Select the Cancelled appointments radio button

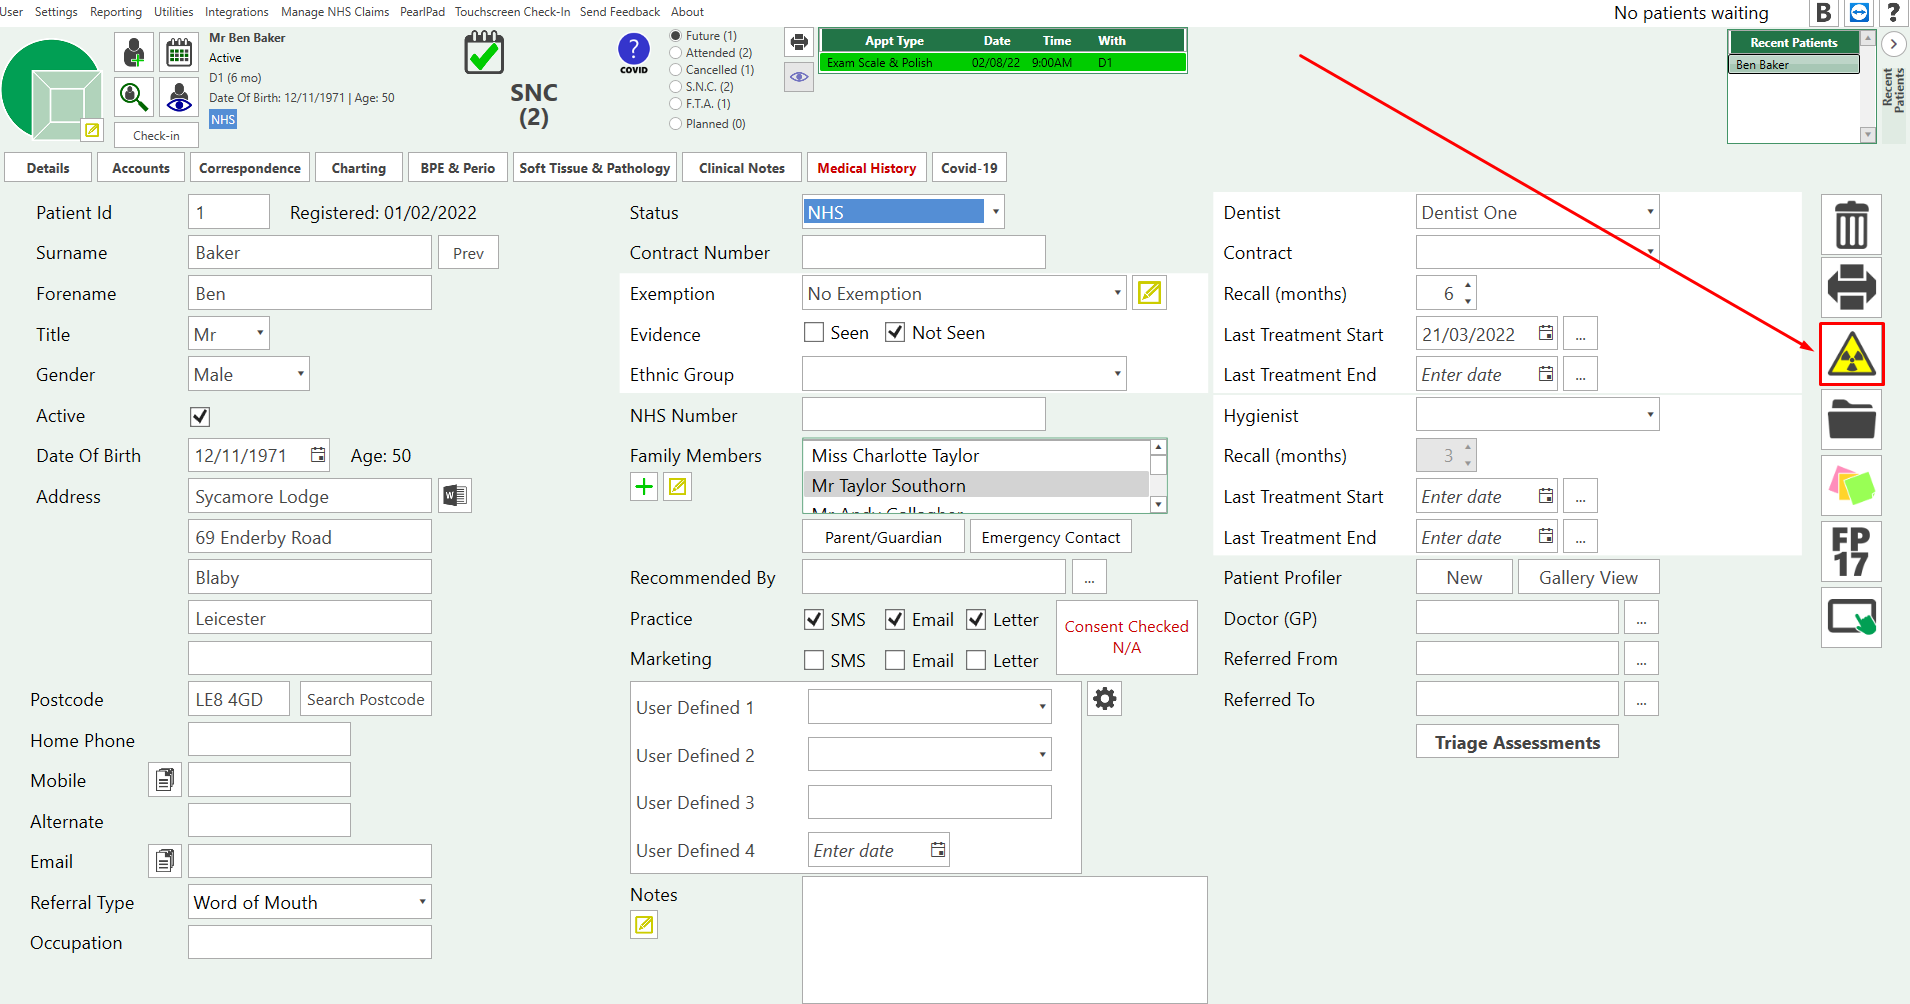pos(676,70)
